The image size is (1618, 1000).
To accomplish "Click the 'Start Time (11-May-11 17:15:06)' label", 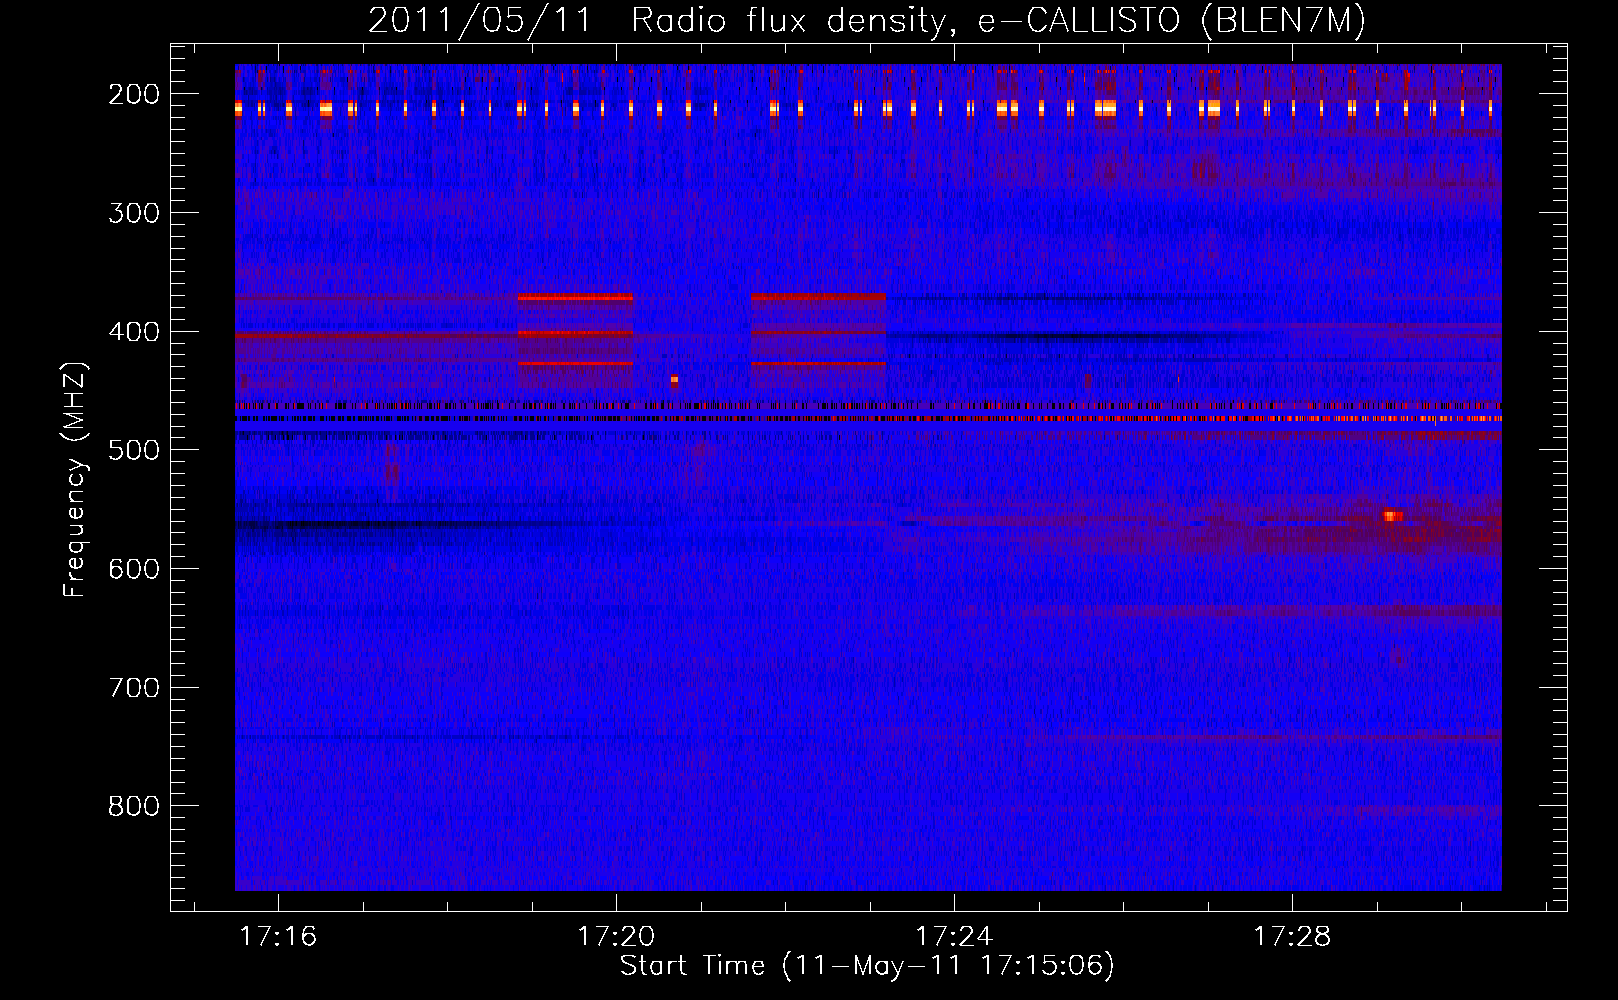I will pyautogui.click(x=867, y=966).
